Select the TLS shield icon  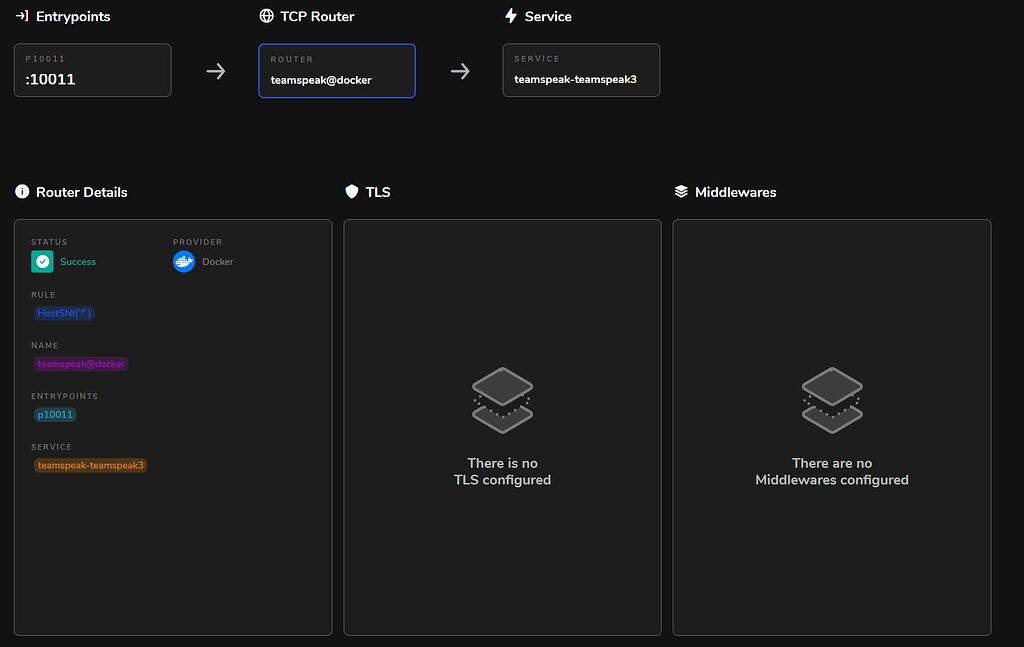(x=352, y=191)
